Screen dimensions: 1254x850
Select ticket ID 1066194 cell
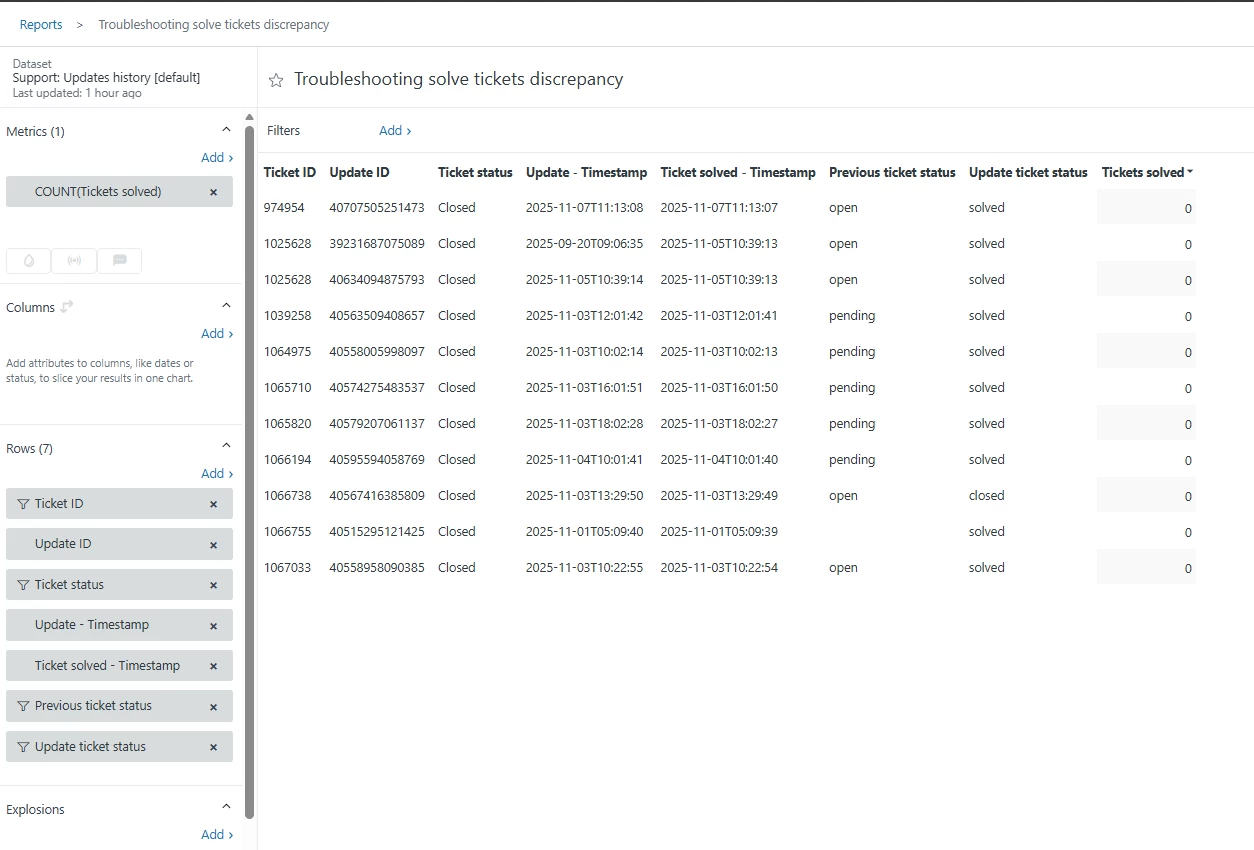click(x=288, y=460)
